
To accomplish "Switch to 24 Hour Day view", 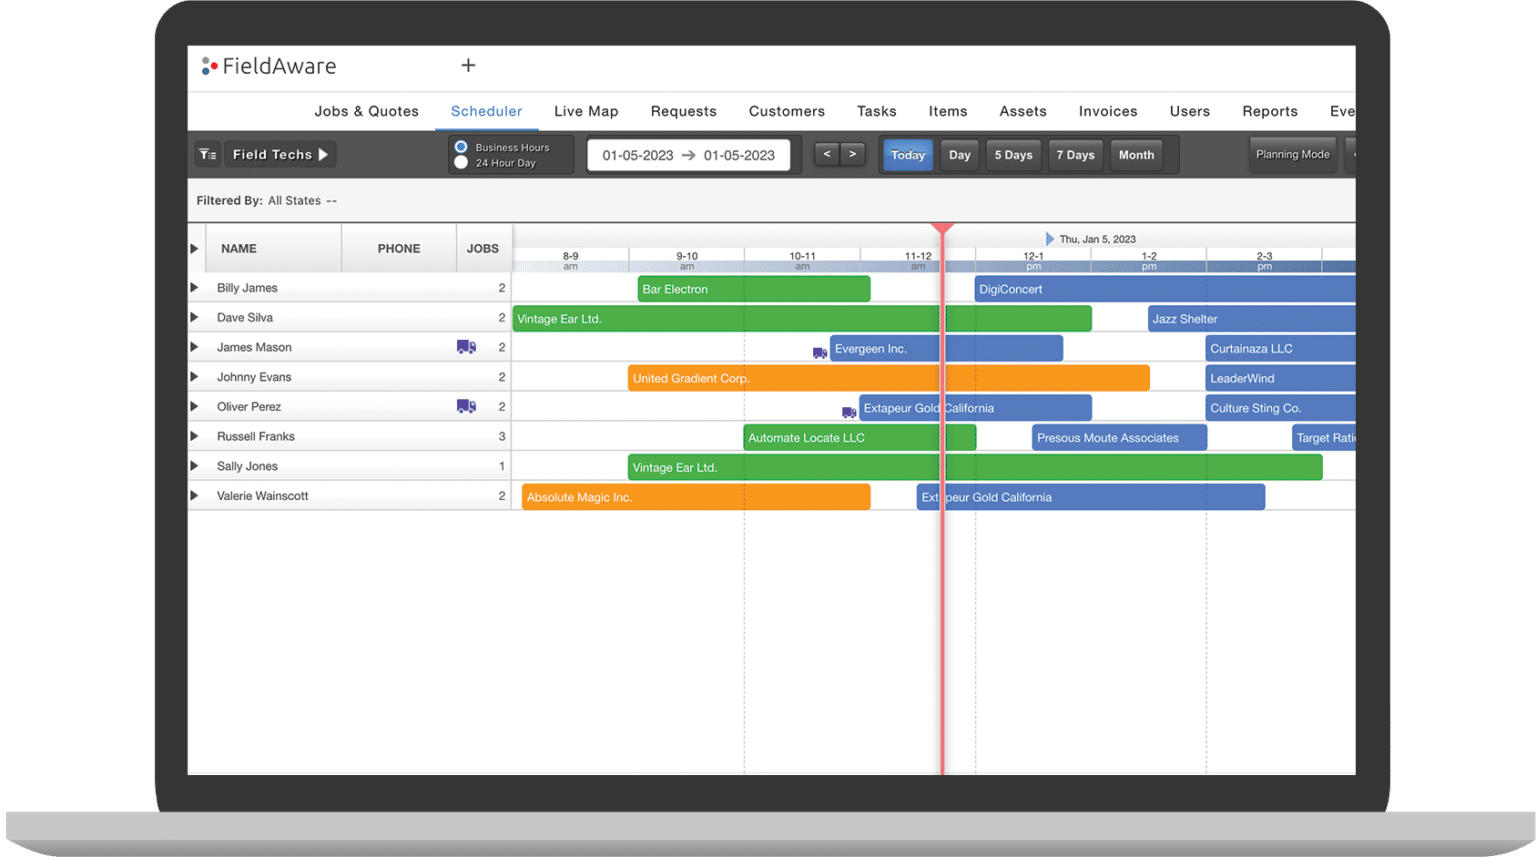I will coord(461,161).
